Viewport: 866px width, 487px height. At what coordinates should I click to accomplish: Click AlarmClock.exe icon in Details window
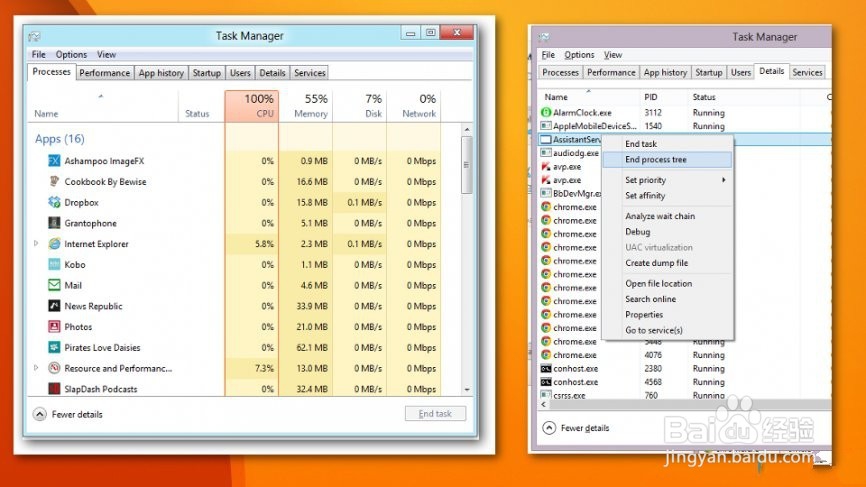pos(546,112)
